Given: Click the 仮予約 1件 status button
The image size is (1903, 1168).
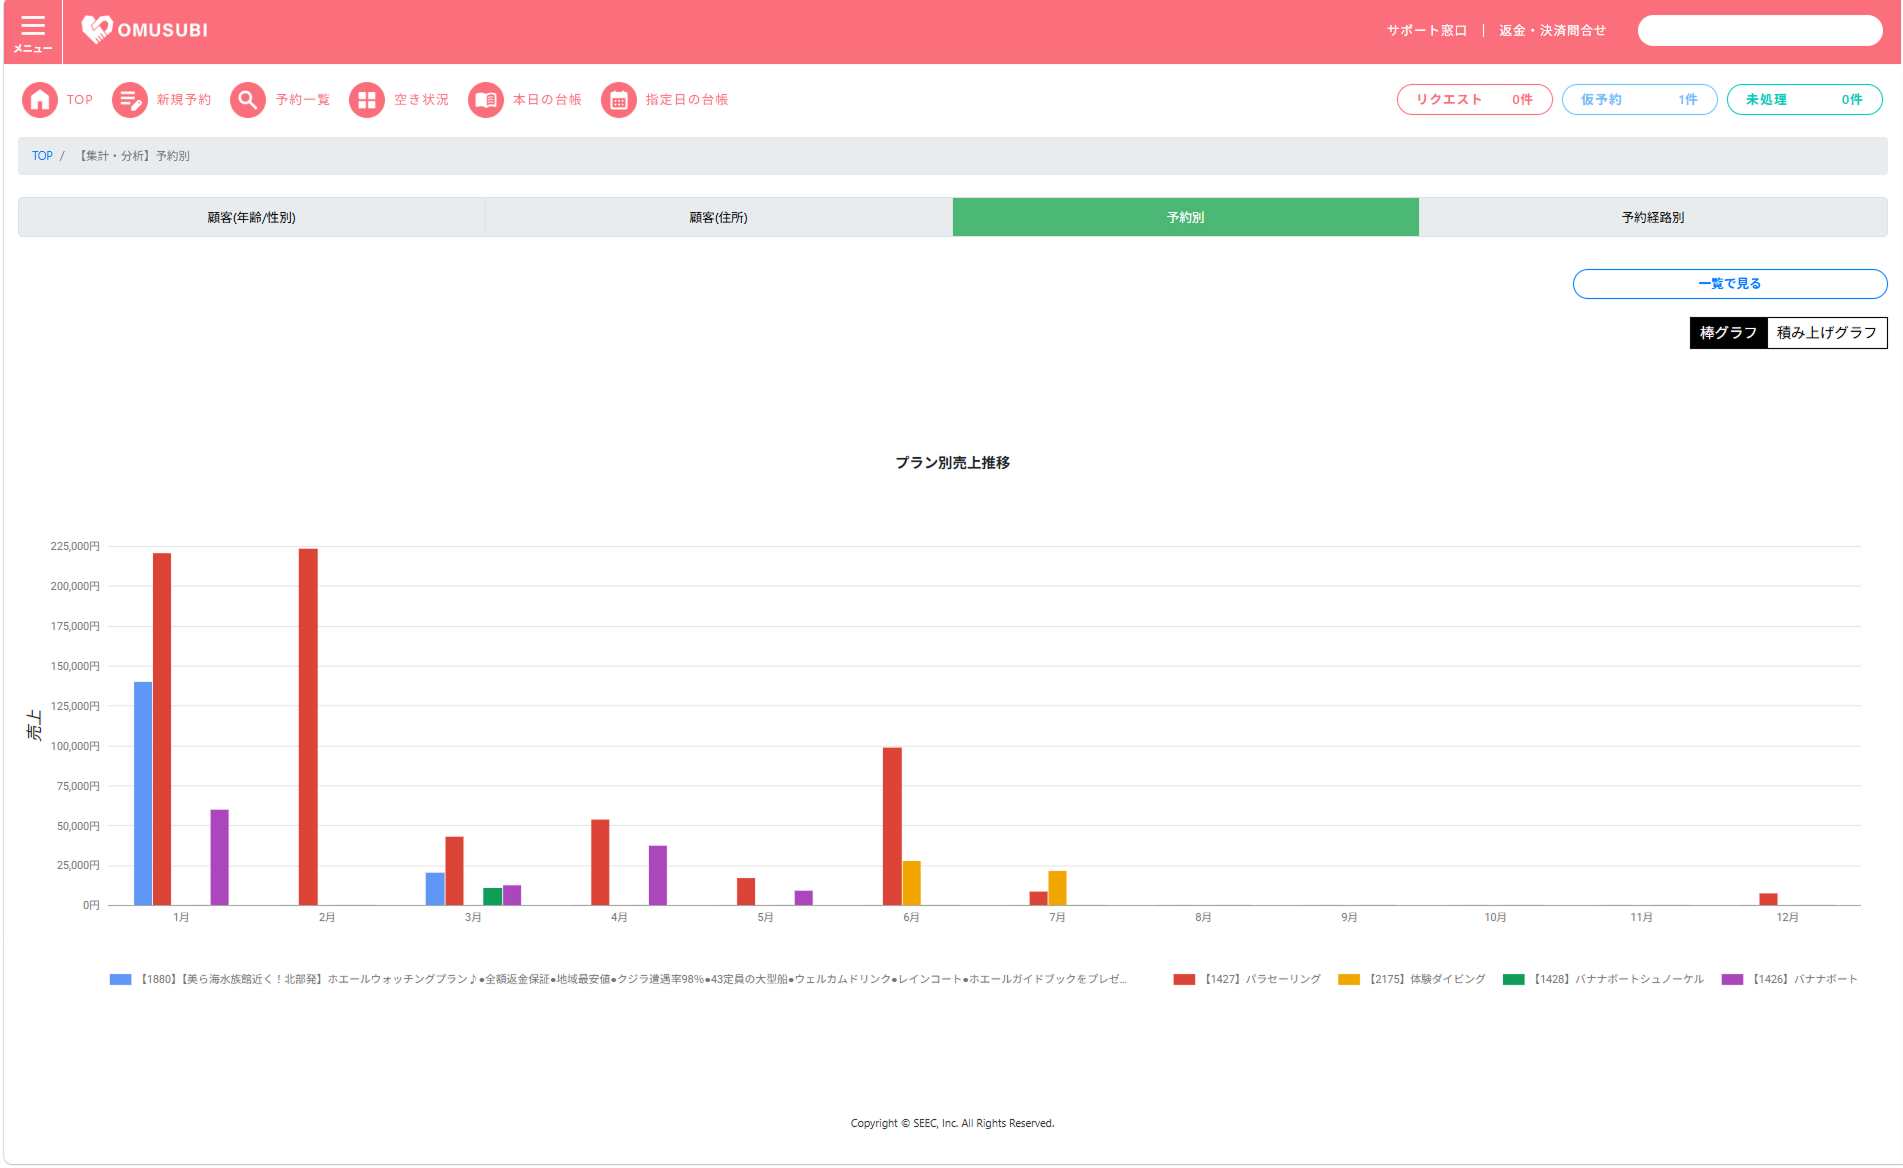Looking at the screenshot, I should (1640, 100).
